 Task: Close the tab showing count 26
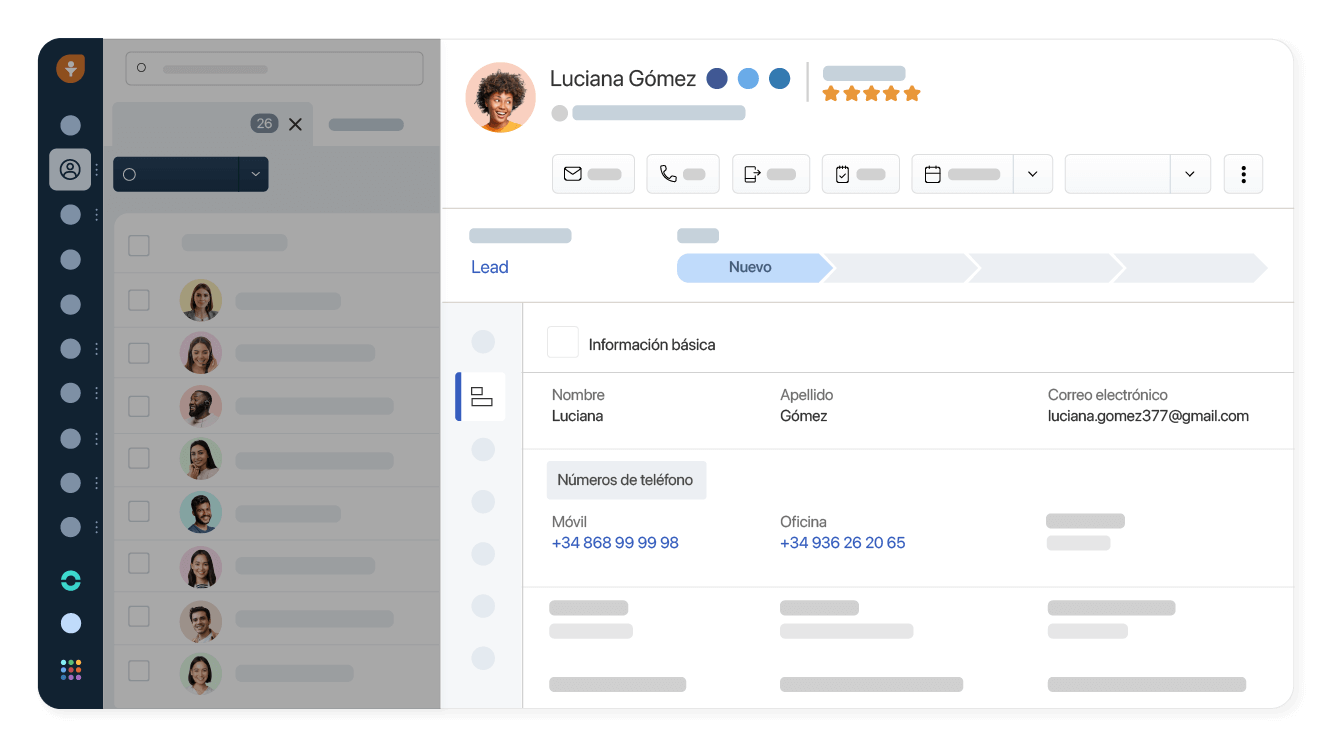tap(295, 124)
